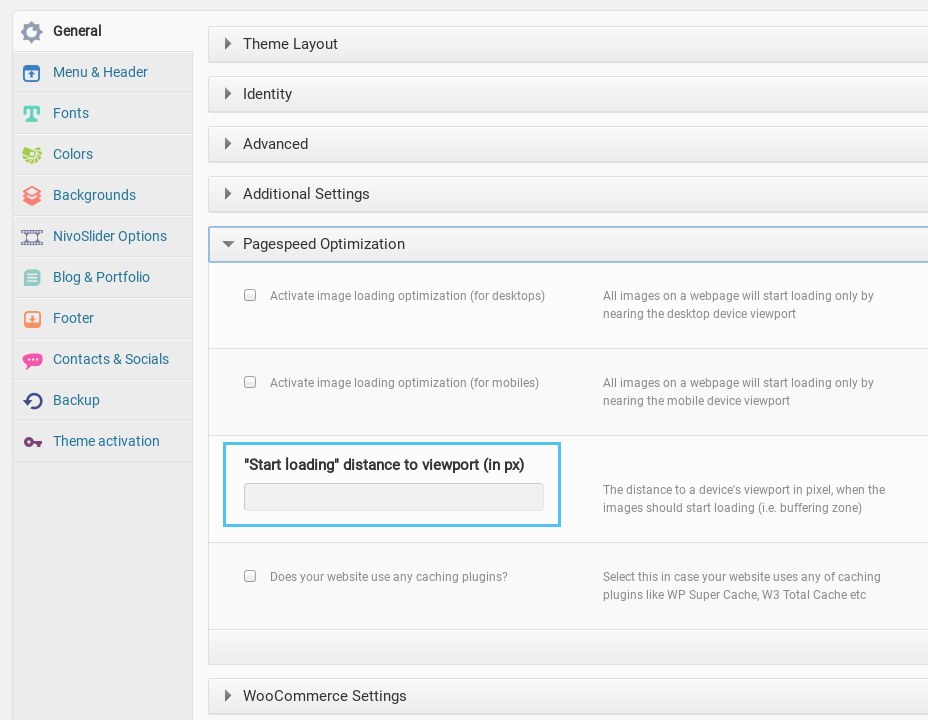Click the Backgrounds layers icon
928x720 pixels.
pos(32,195)
